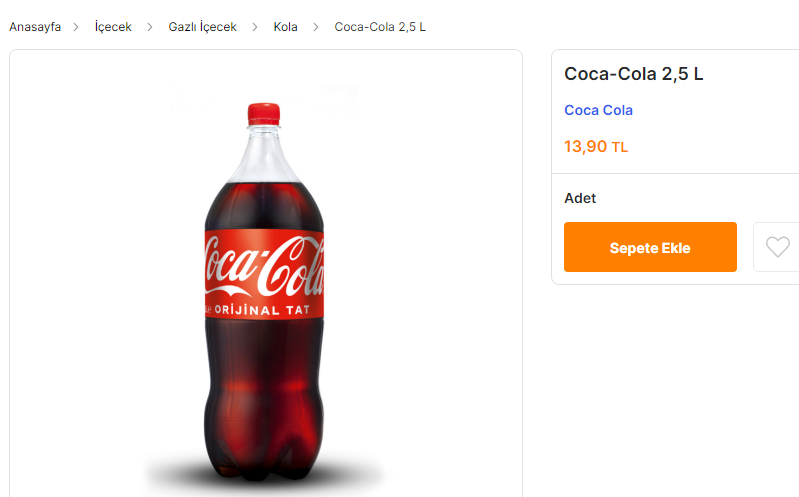
Task: Click the red bottle cap in image
Action: (x=263, y=112)
